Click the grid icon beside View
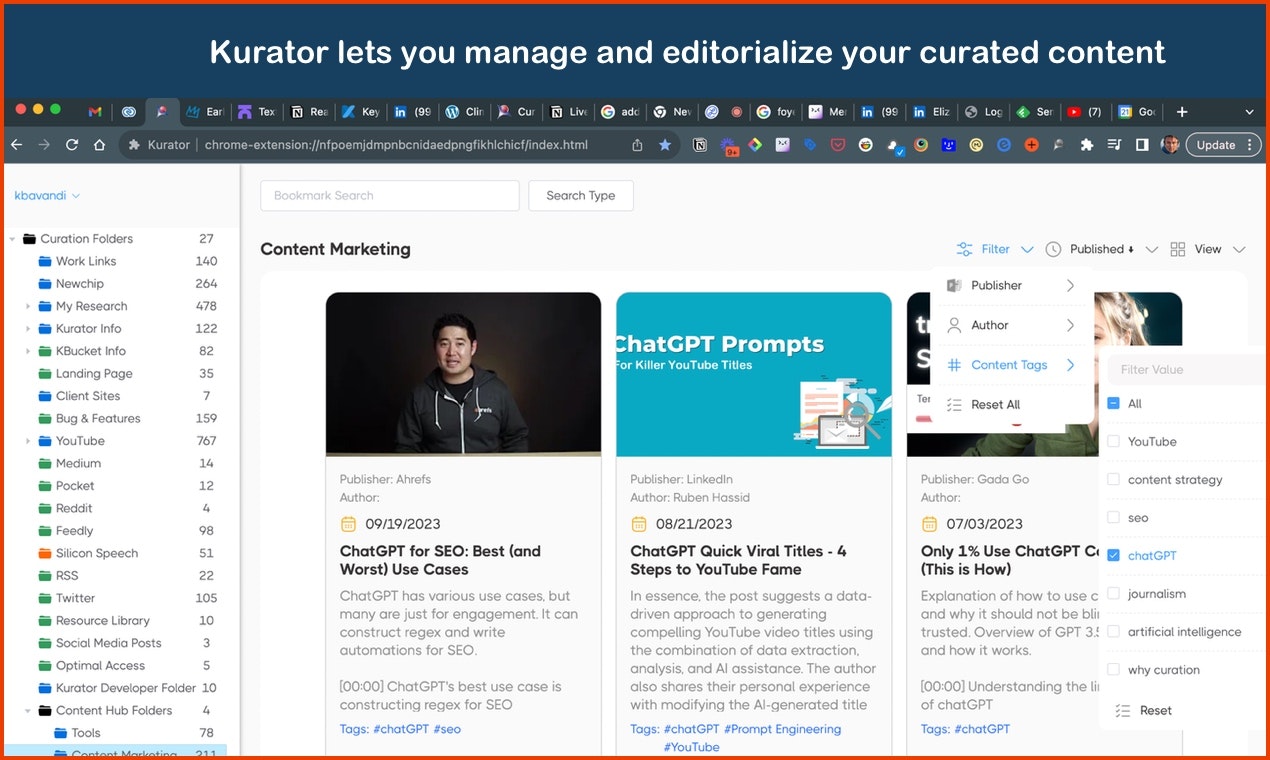 (x=1178, y=249)
